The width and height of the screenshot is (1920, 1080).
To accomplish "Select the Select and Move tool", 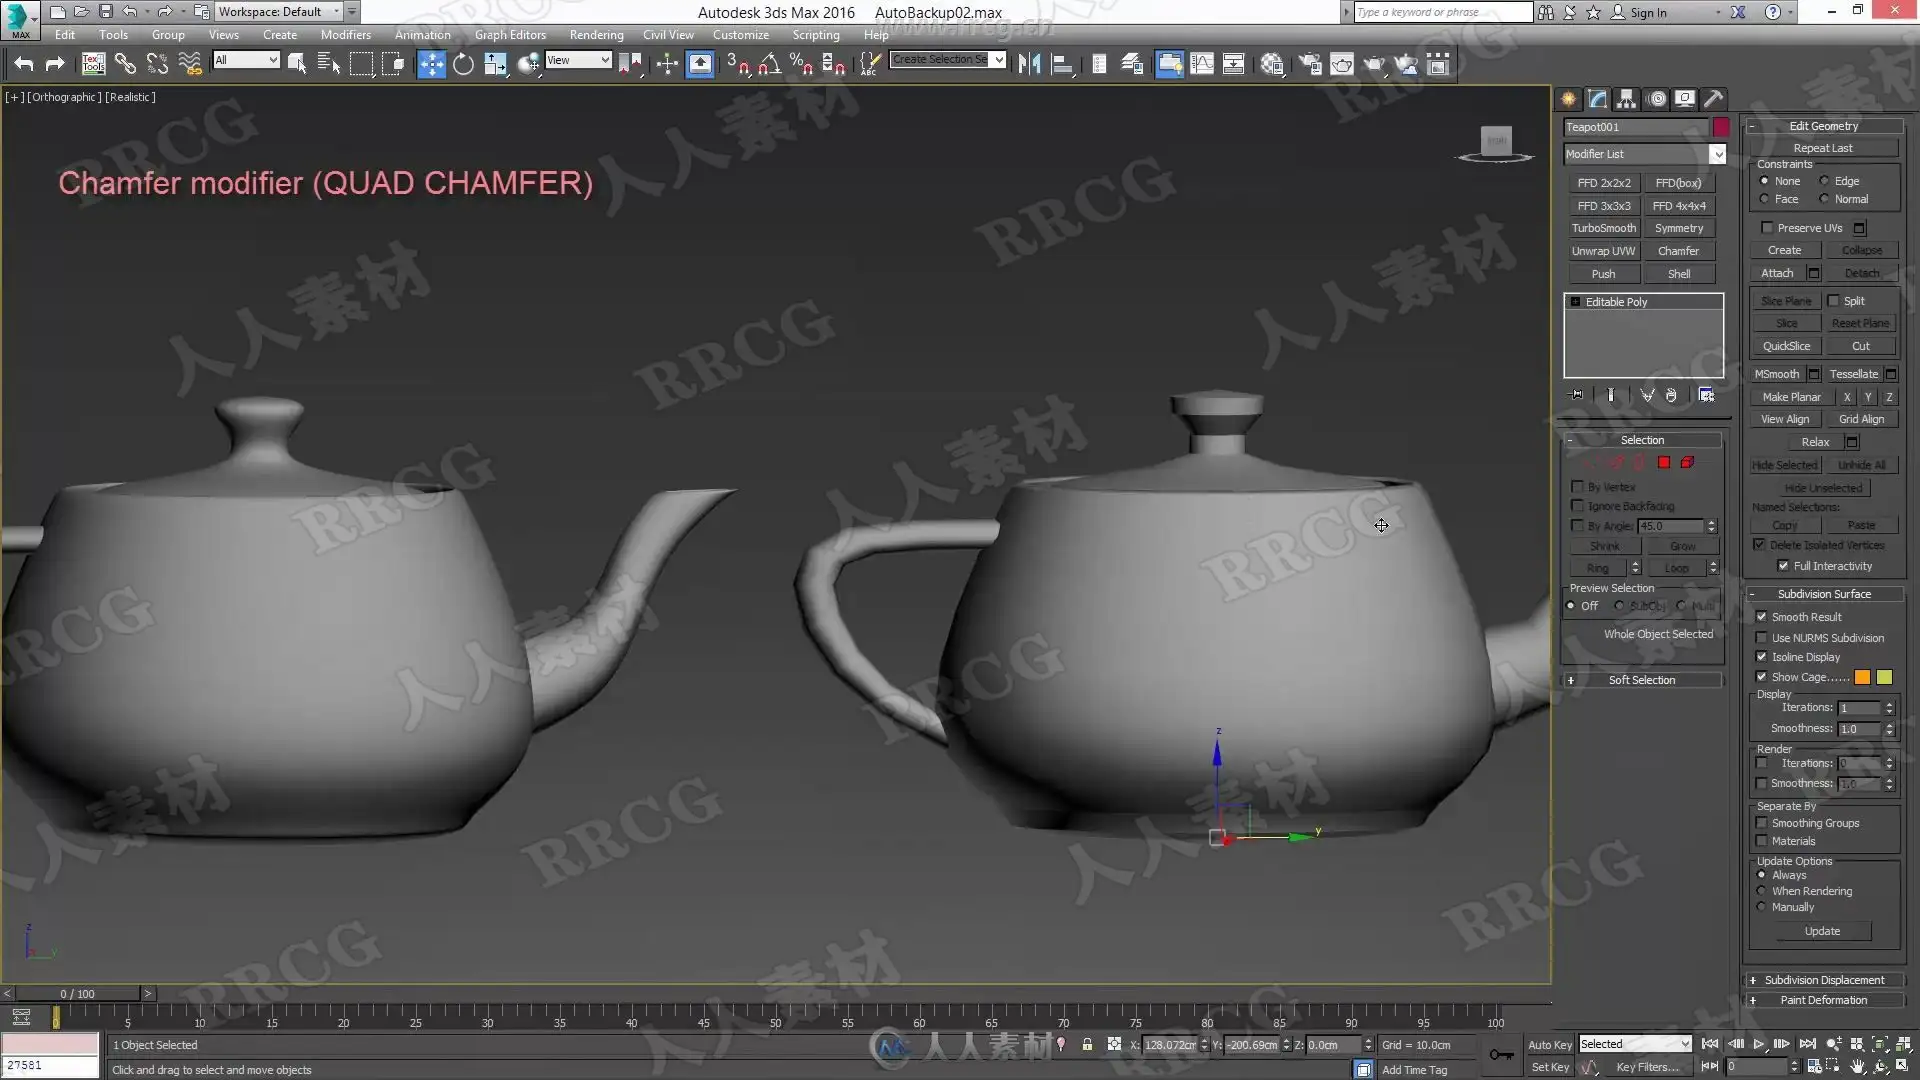I will (x=431, y=65).
